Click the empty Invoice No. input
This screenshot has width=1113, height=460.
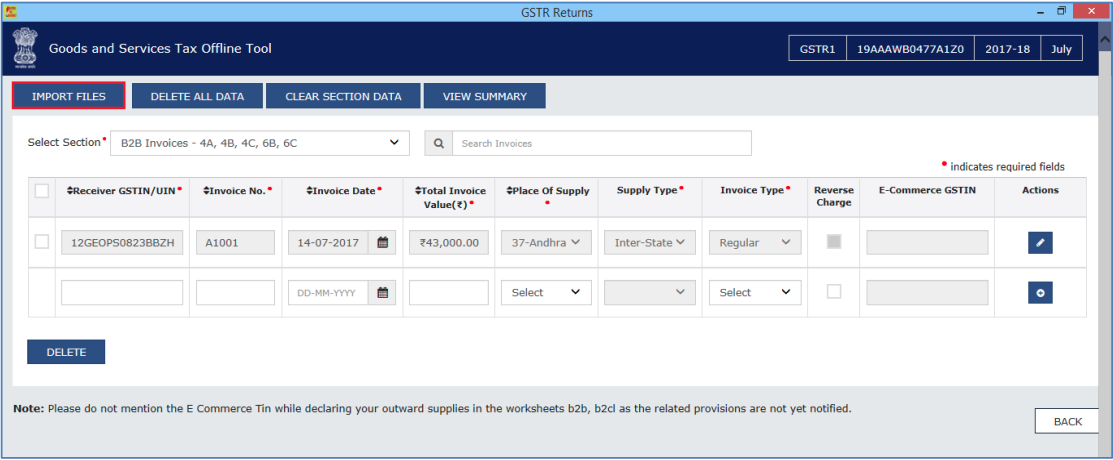coord(236,292)
